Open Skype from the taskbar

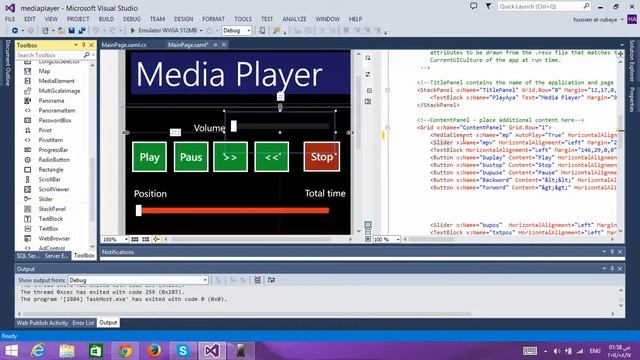point(183,351)
